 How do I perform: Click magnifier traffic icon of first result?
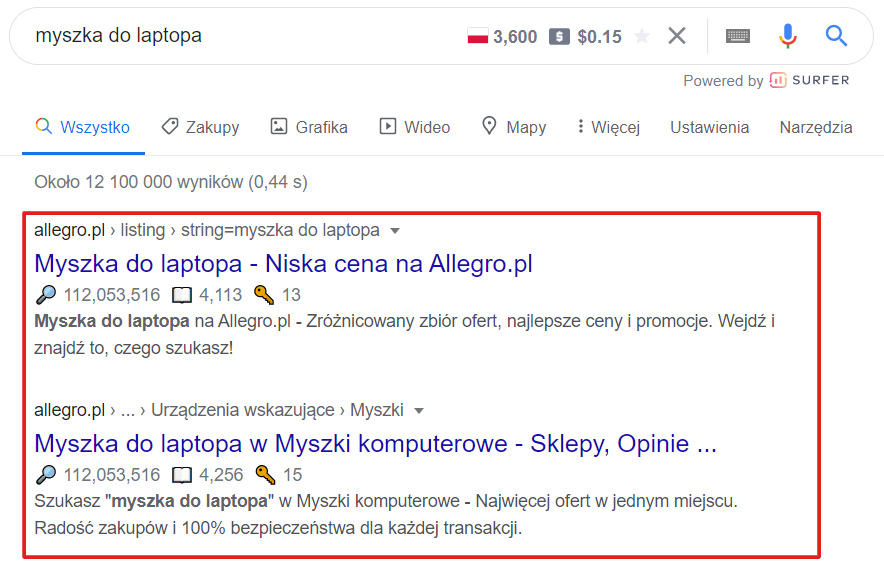click(x=46, y=294)
